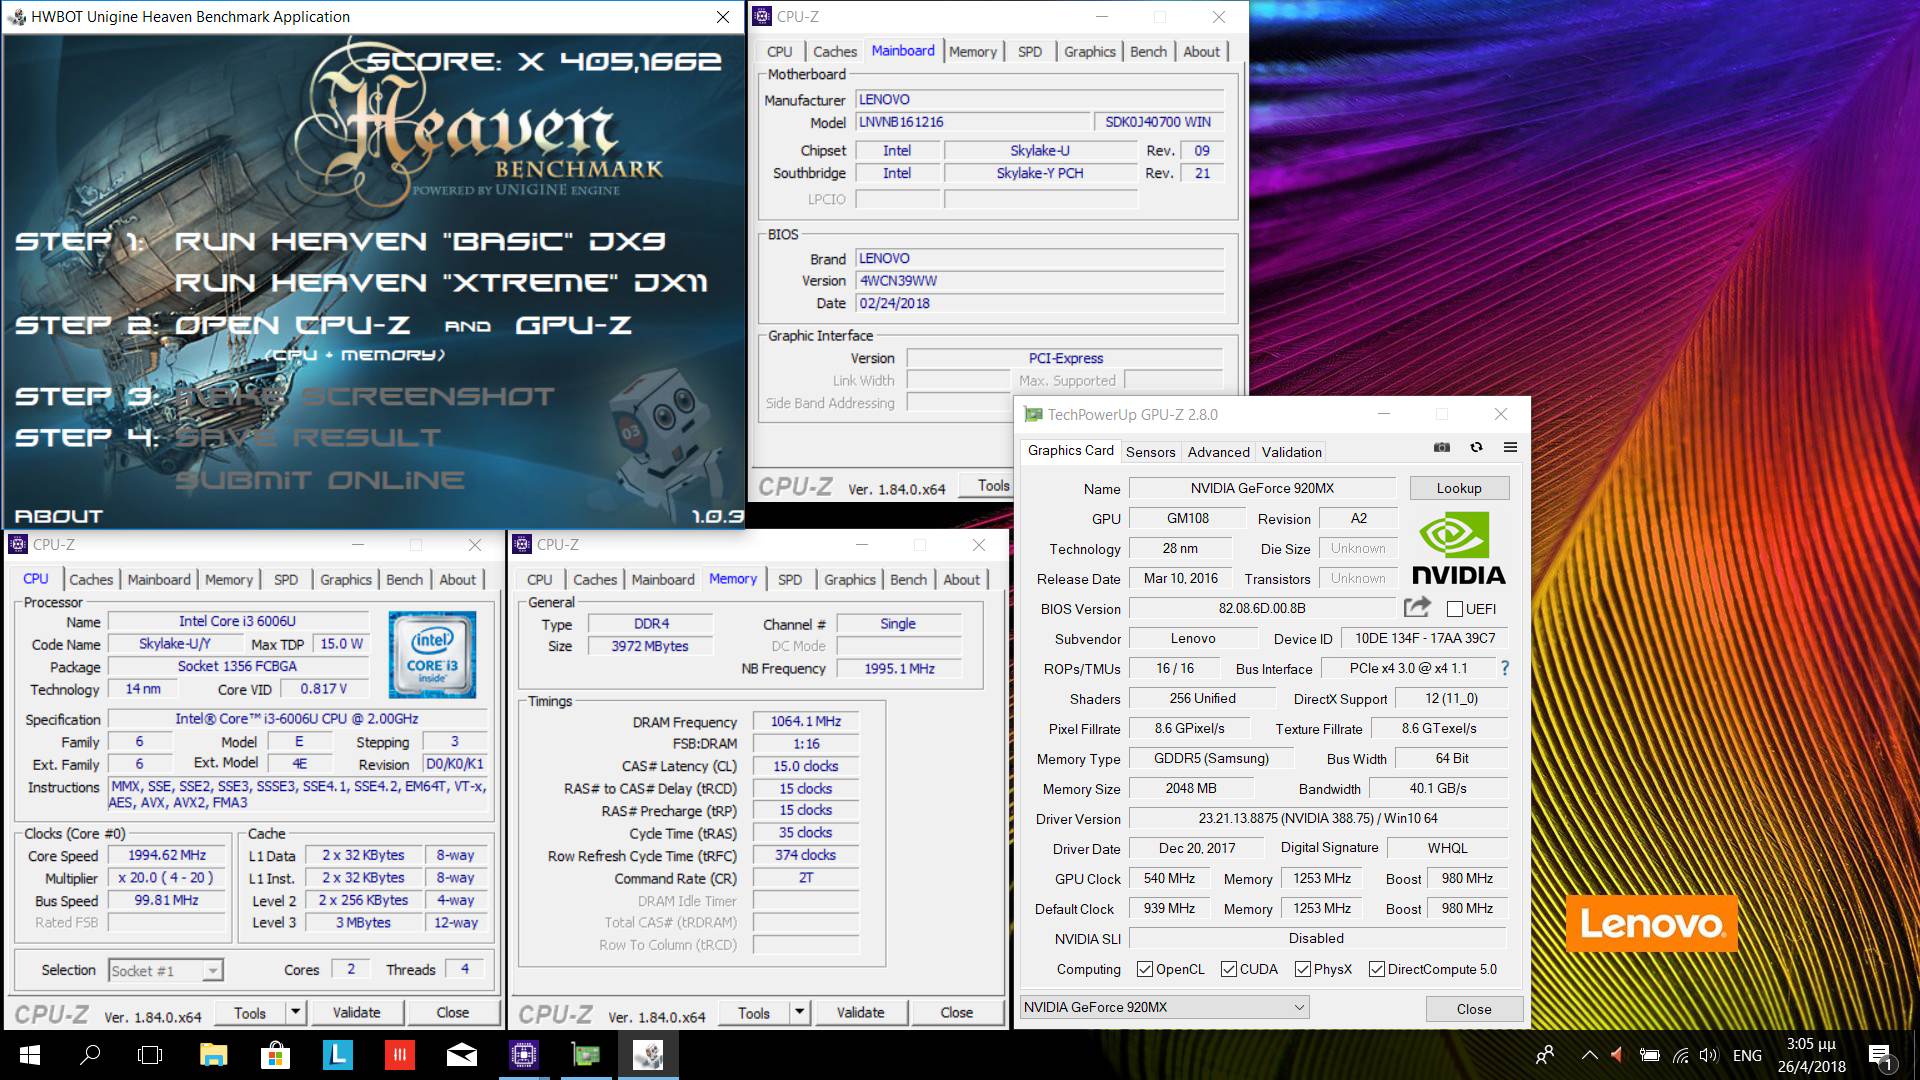Image resolution: width=1920 pixels, height=1080 pixels.
Task: Click the GPU-Z refresh icon
Action: [1476, 447]
